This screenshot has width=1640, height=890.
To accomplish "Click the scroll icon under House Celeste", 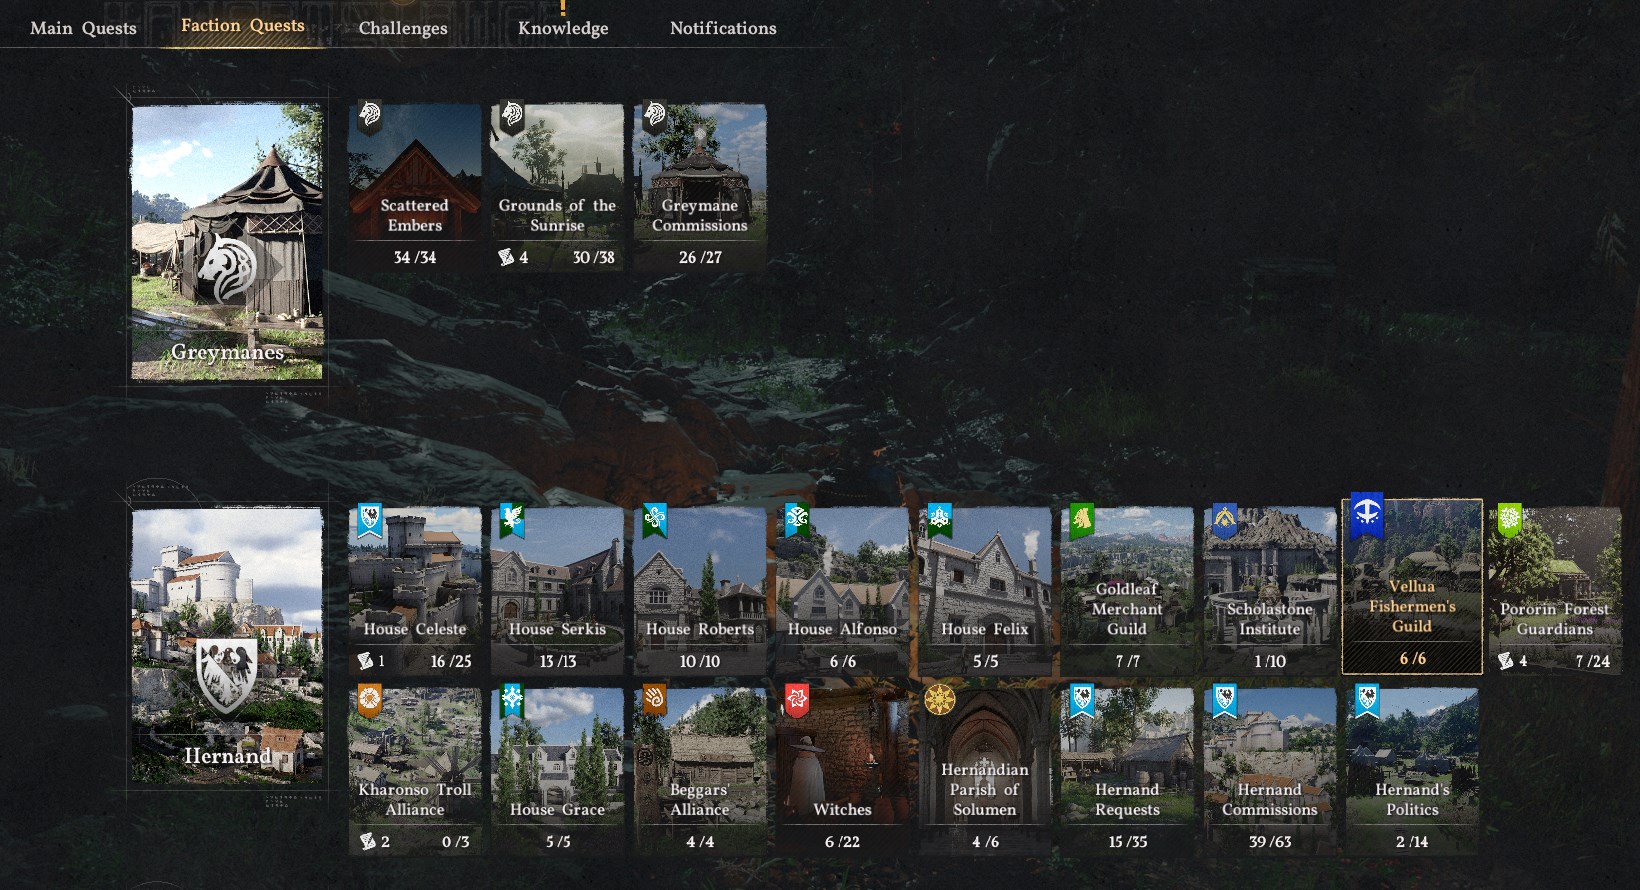I will [x=366, y=661].
